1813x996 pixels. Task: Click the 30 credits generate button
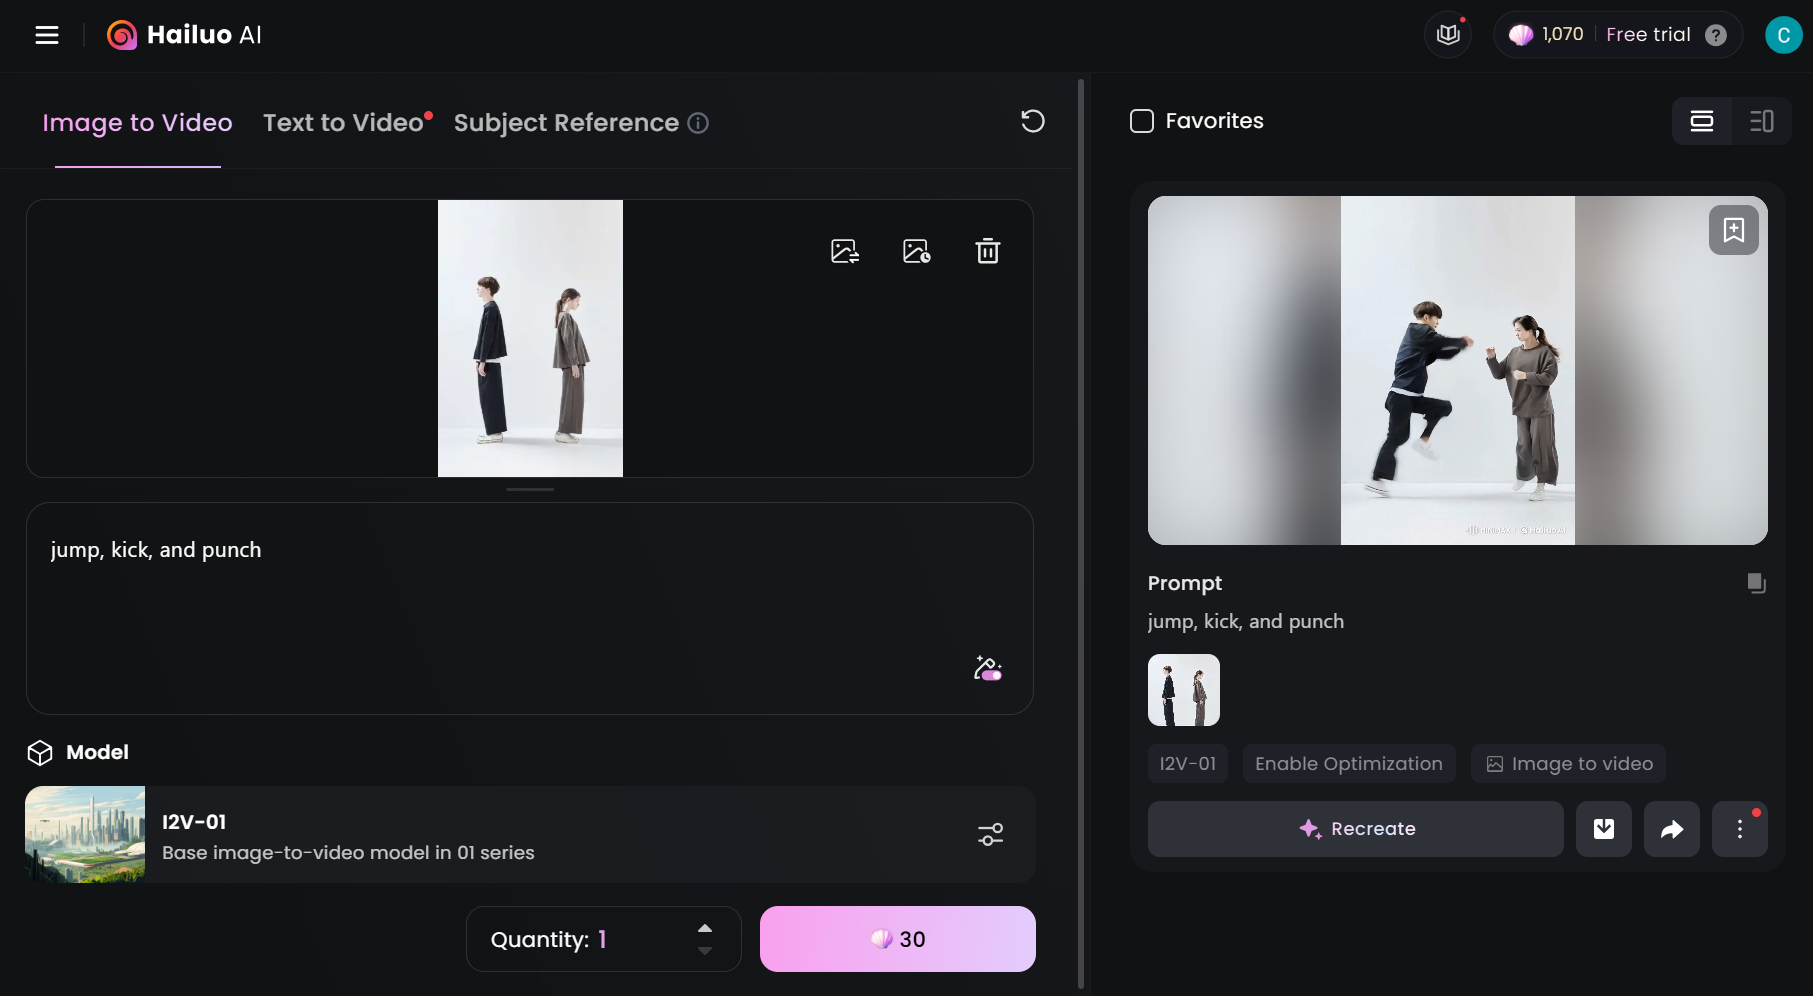(x=897, y=939)
